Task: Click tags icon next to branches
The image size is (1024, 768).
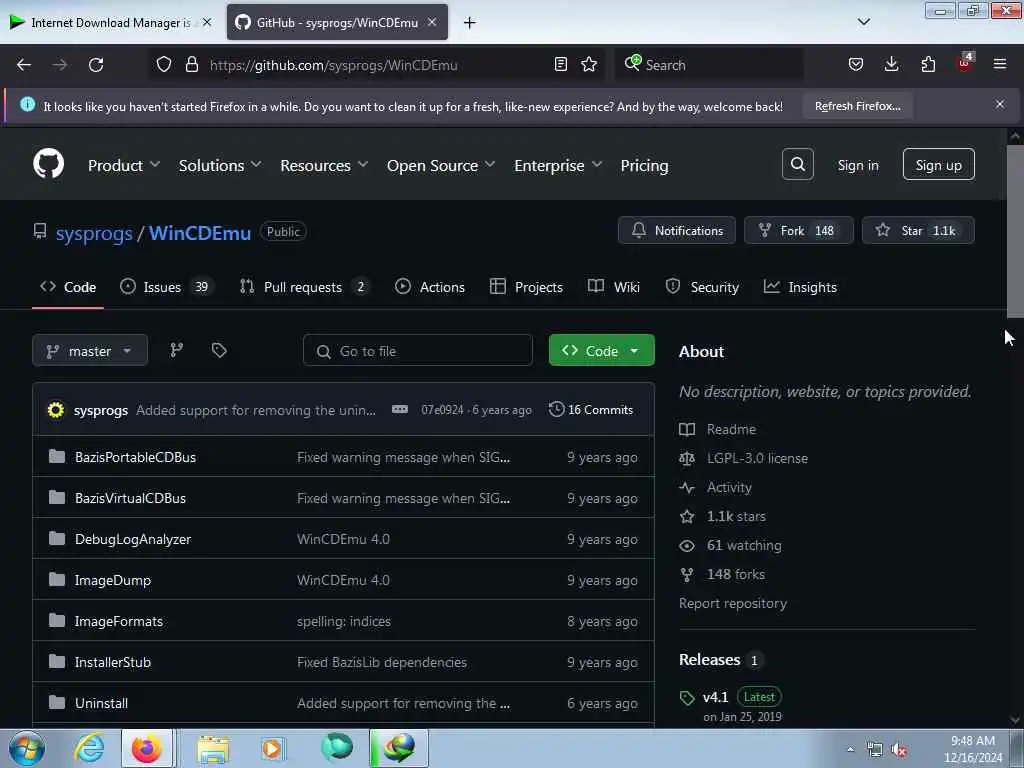Action: click(x=219, y=351)
